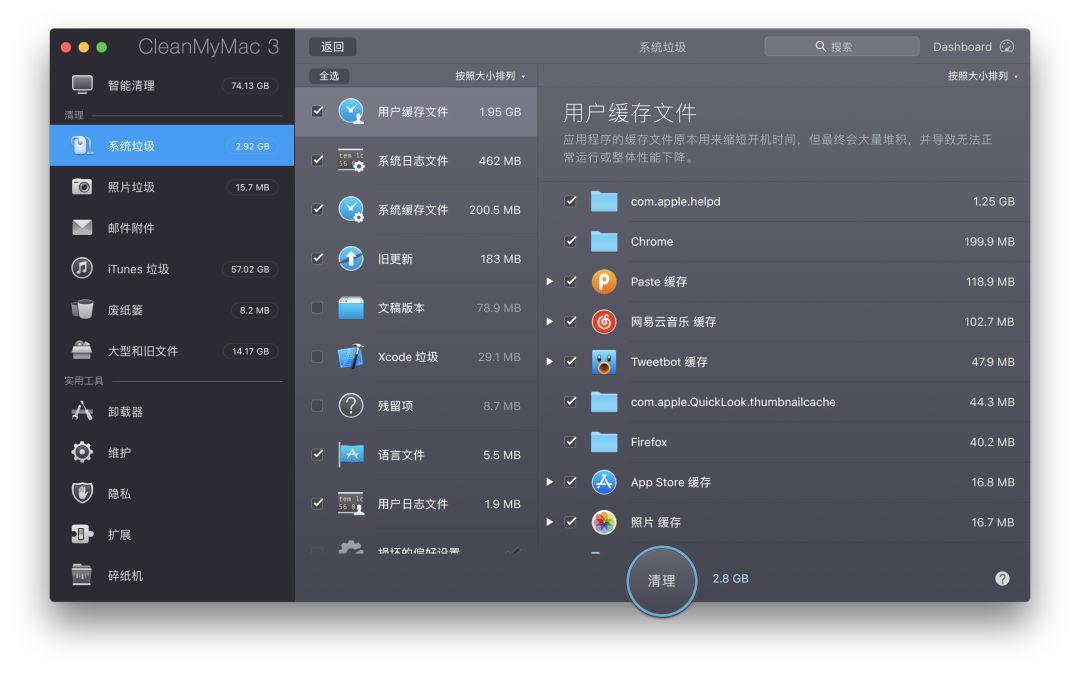Select 语言文件 flag icon
1080x673 pixels.
point(351,454)
